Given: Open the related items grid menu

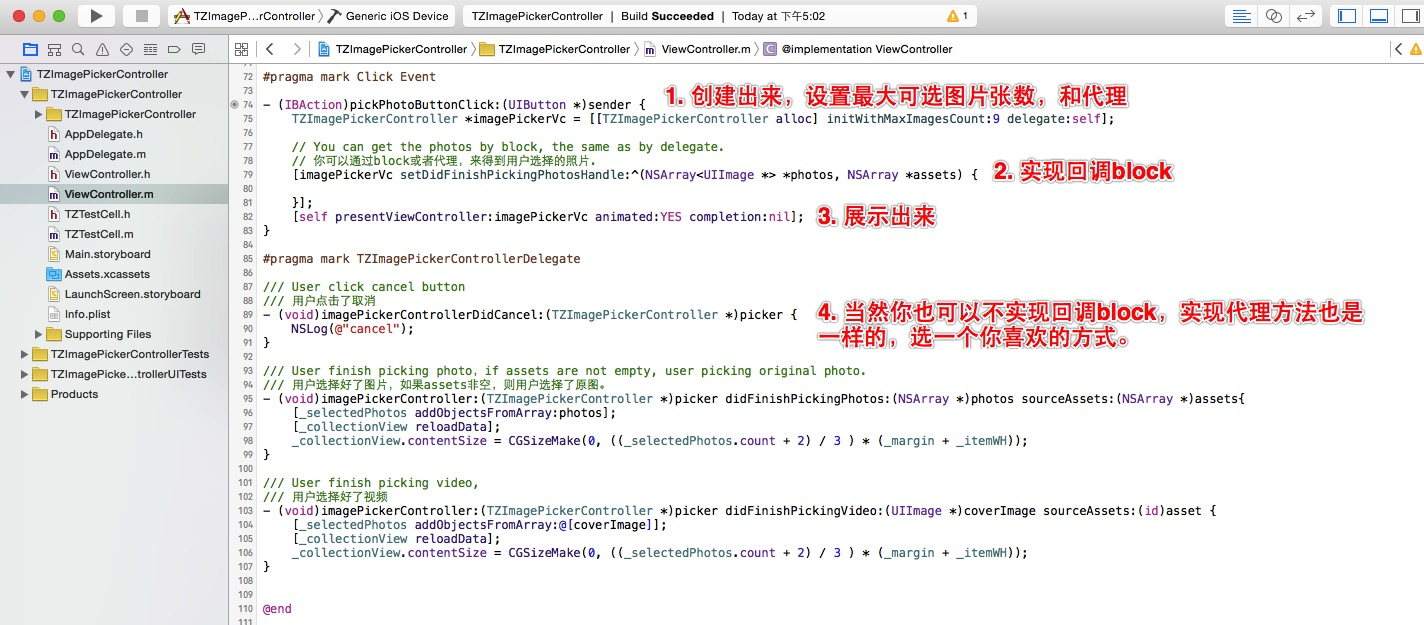Looking at the screenshot, I should point(241,49).
